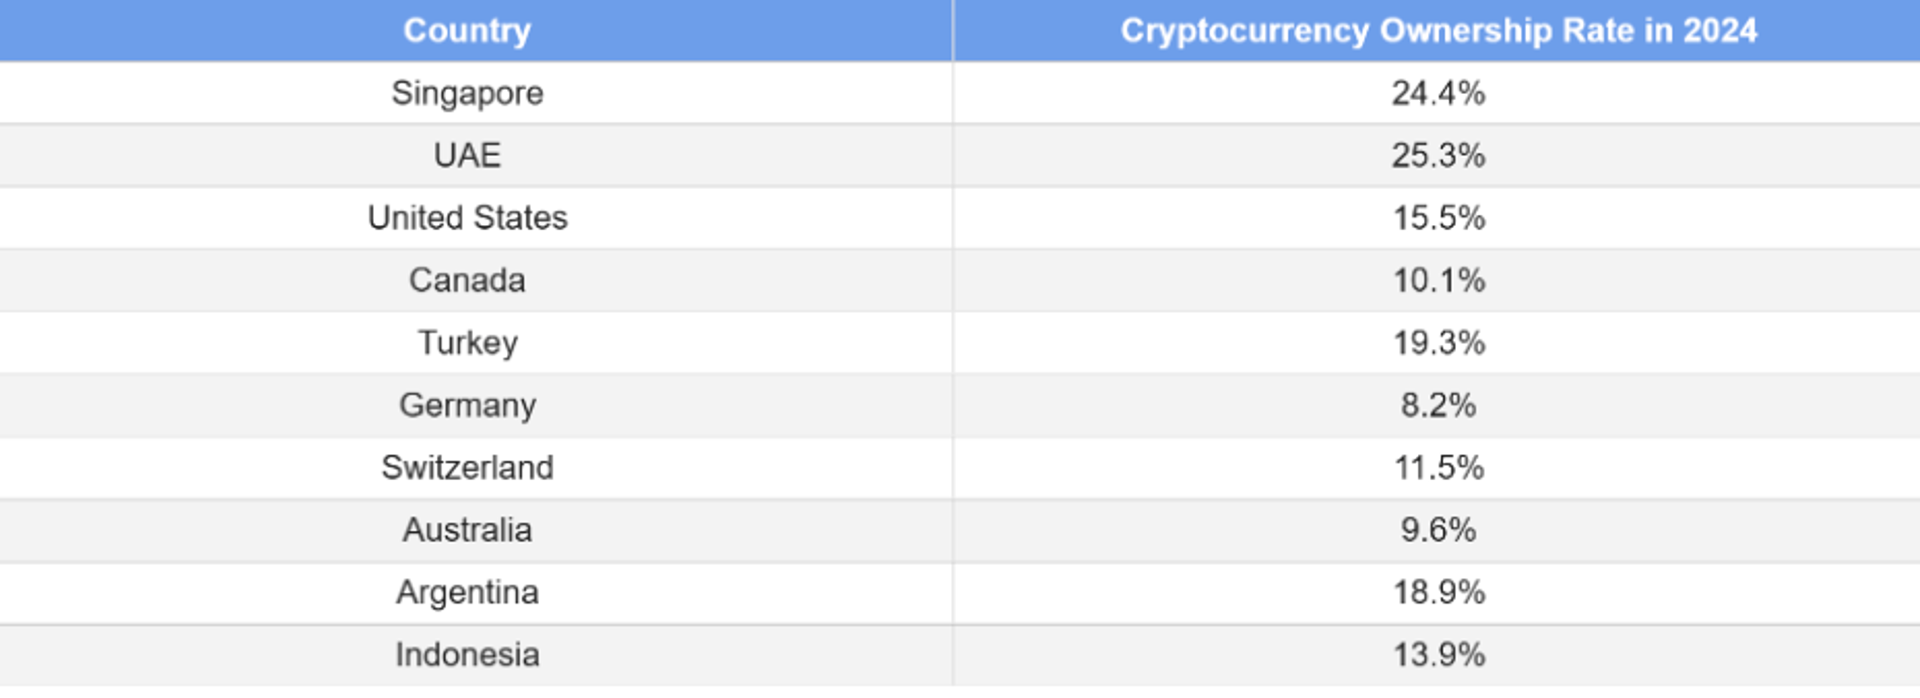Click the 19.3% Turkey rate
The width and height of the screenshot is (1920, 698).
tap(1437, 343)
